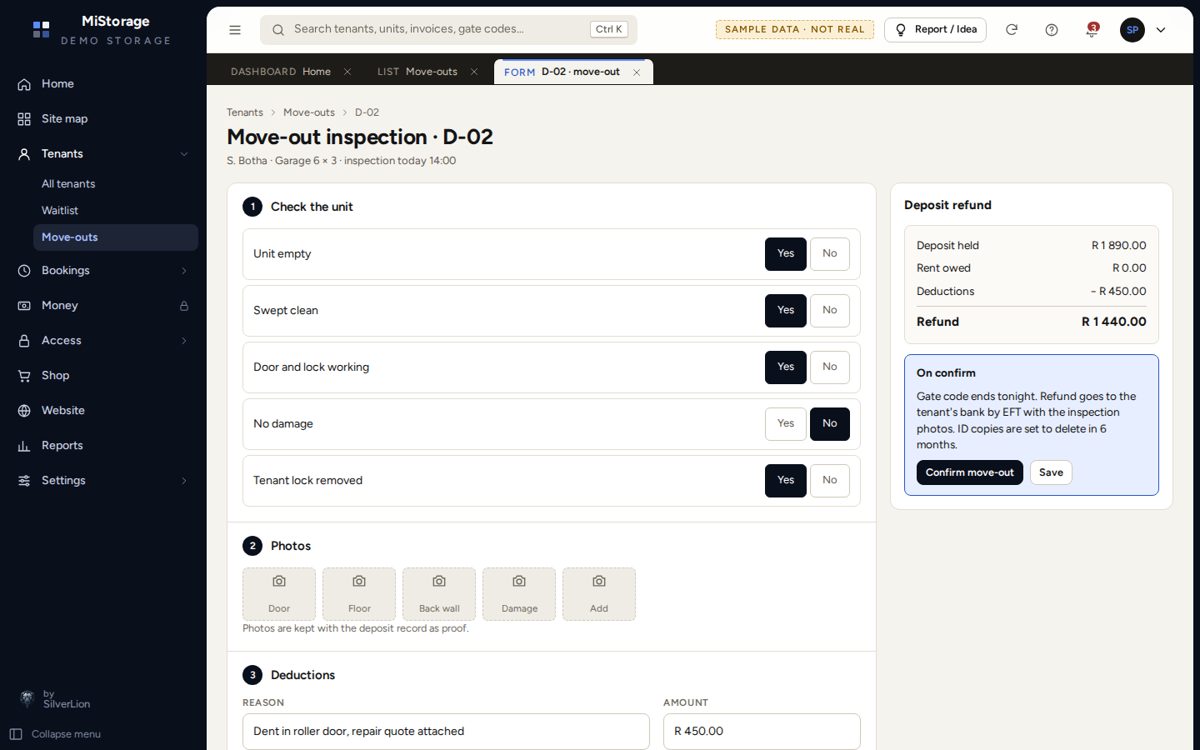Go to Tenants breadcrumb link
The height and width of the screenshot is (750, 1200).
click(x=245, y=113)
